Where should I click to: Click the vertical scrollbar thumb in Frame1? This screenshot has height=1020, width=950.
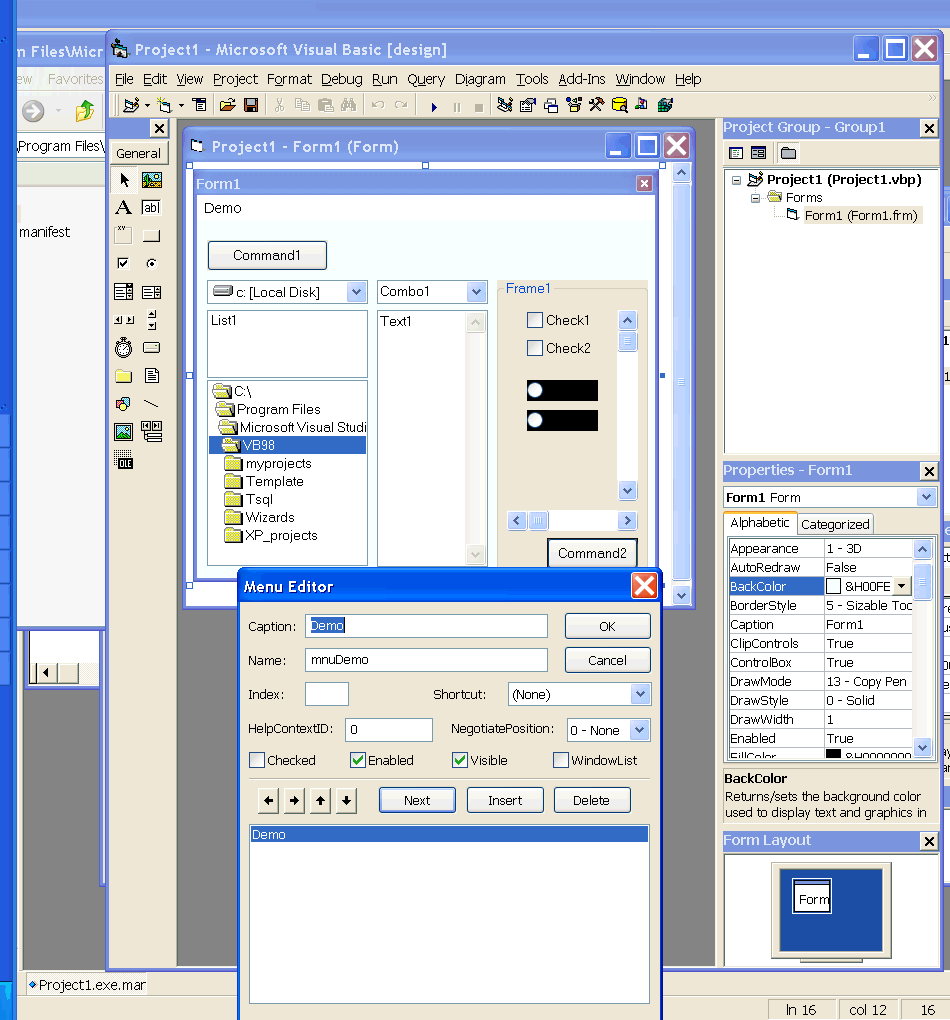point(627,341)
